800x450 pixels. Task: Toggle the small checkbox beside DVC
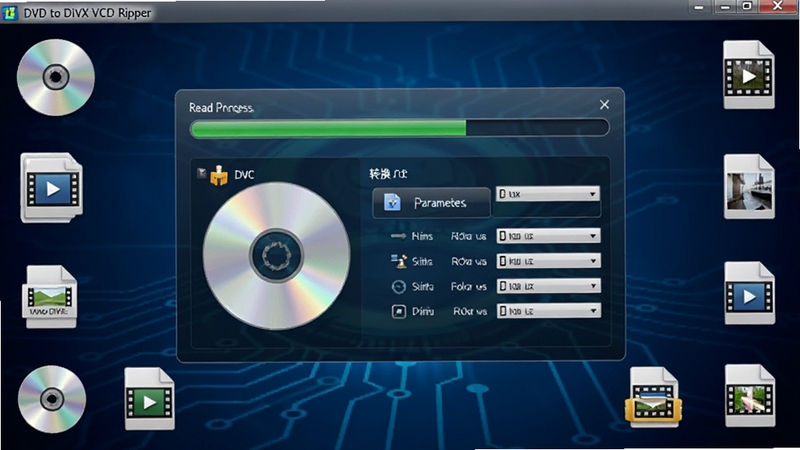click(x=202, y=173)
